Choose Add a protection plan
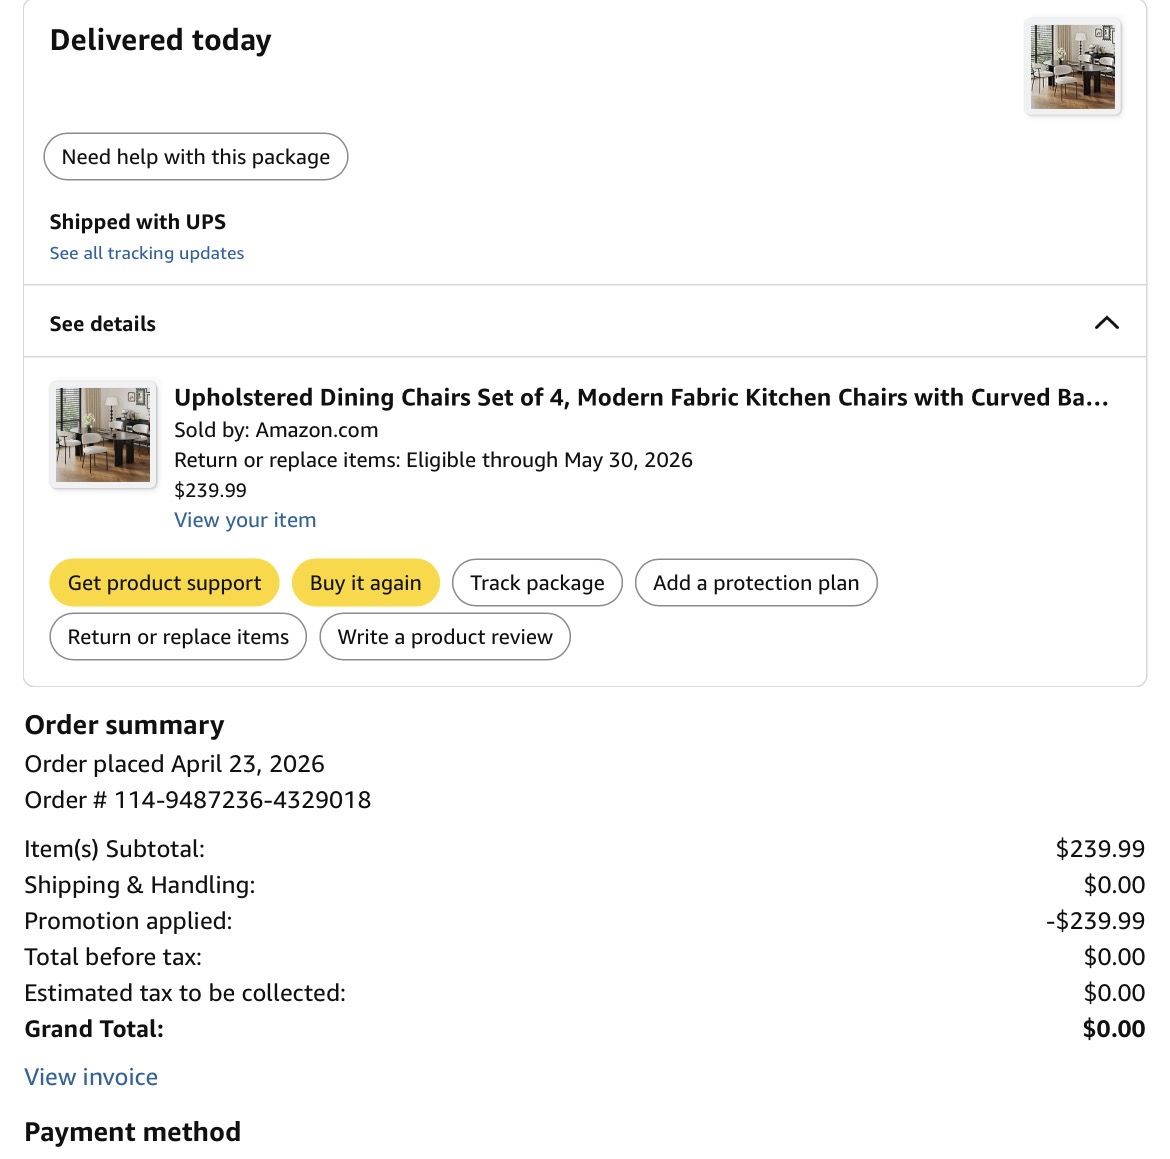 tap(756, 583)
